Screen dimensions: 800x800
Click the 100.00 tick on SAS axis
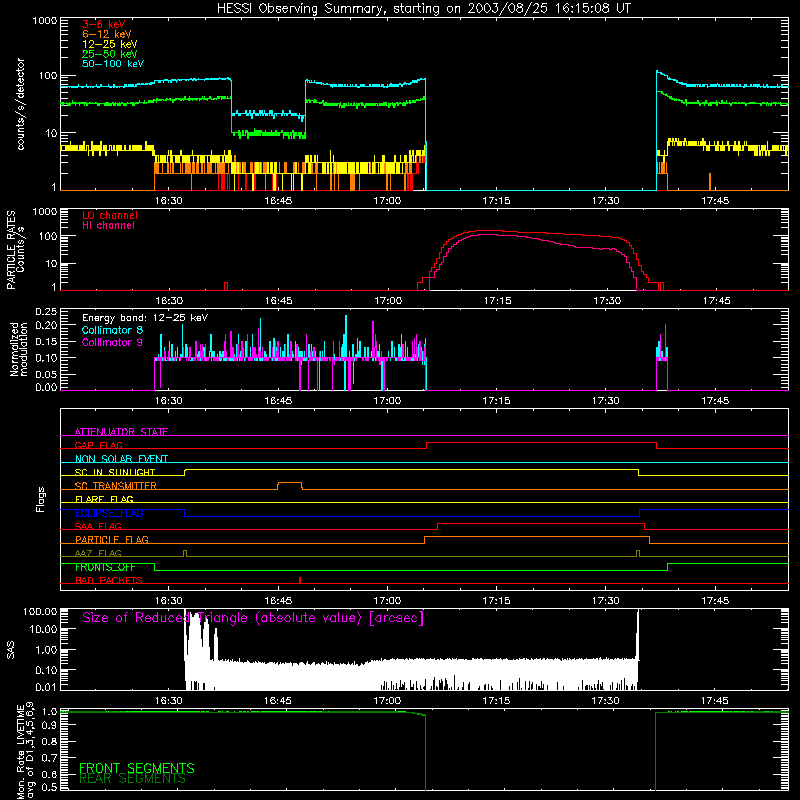40,611
